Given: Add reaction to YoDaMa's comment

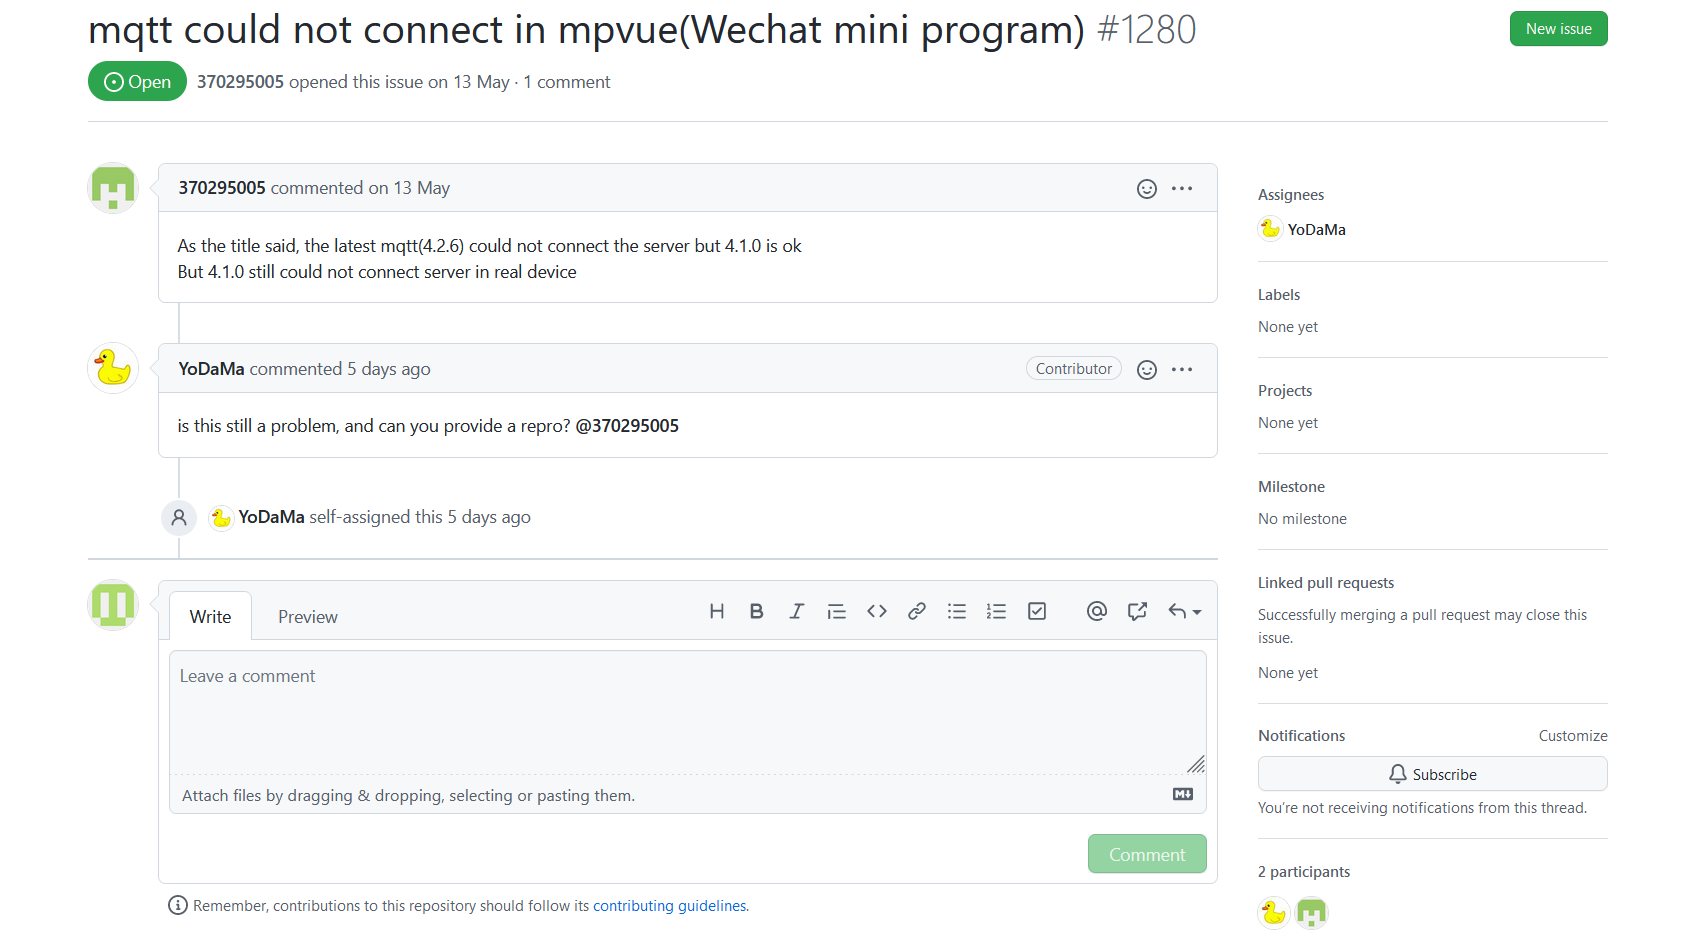Looking at the screenshot, I should coord(1147,370).
